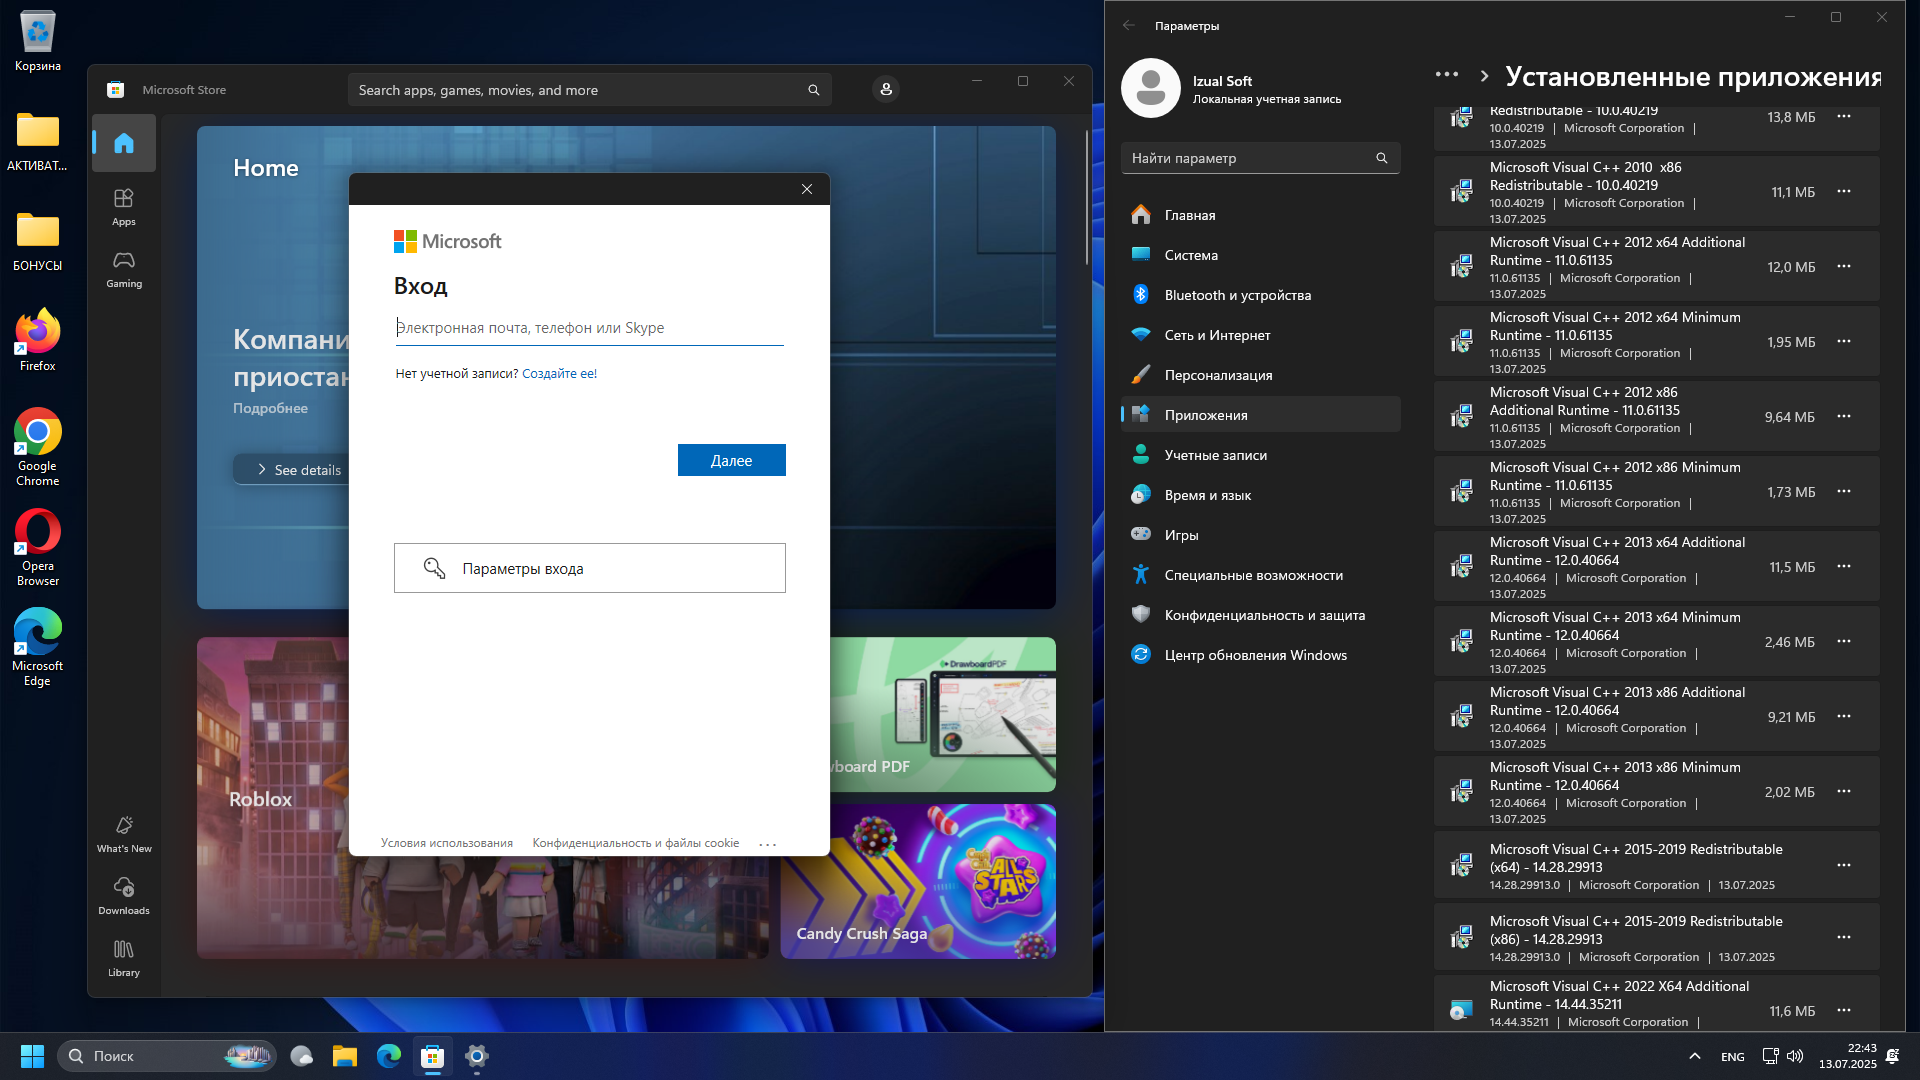
Task: Open 'Bluetooth и устройства' settings
Action: (1260, 295)
